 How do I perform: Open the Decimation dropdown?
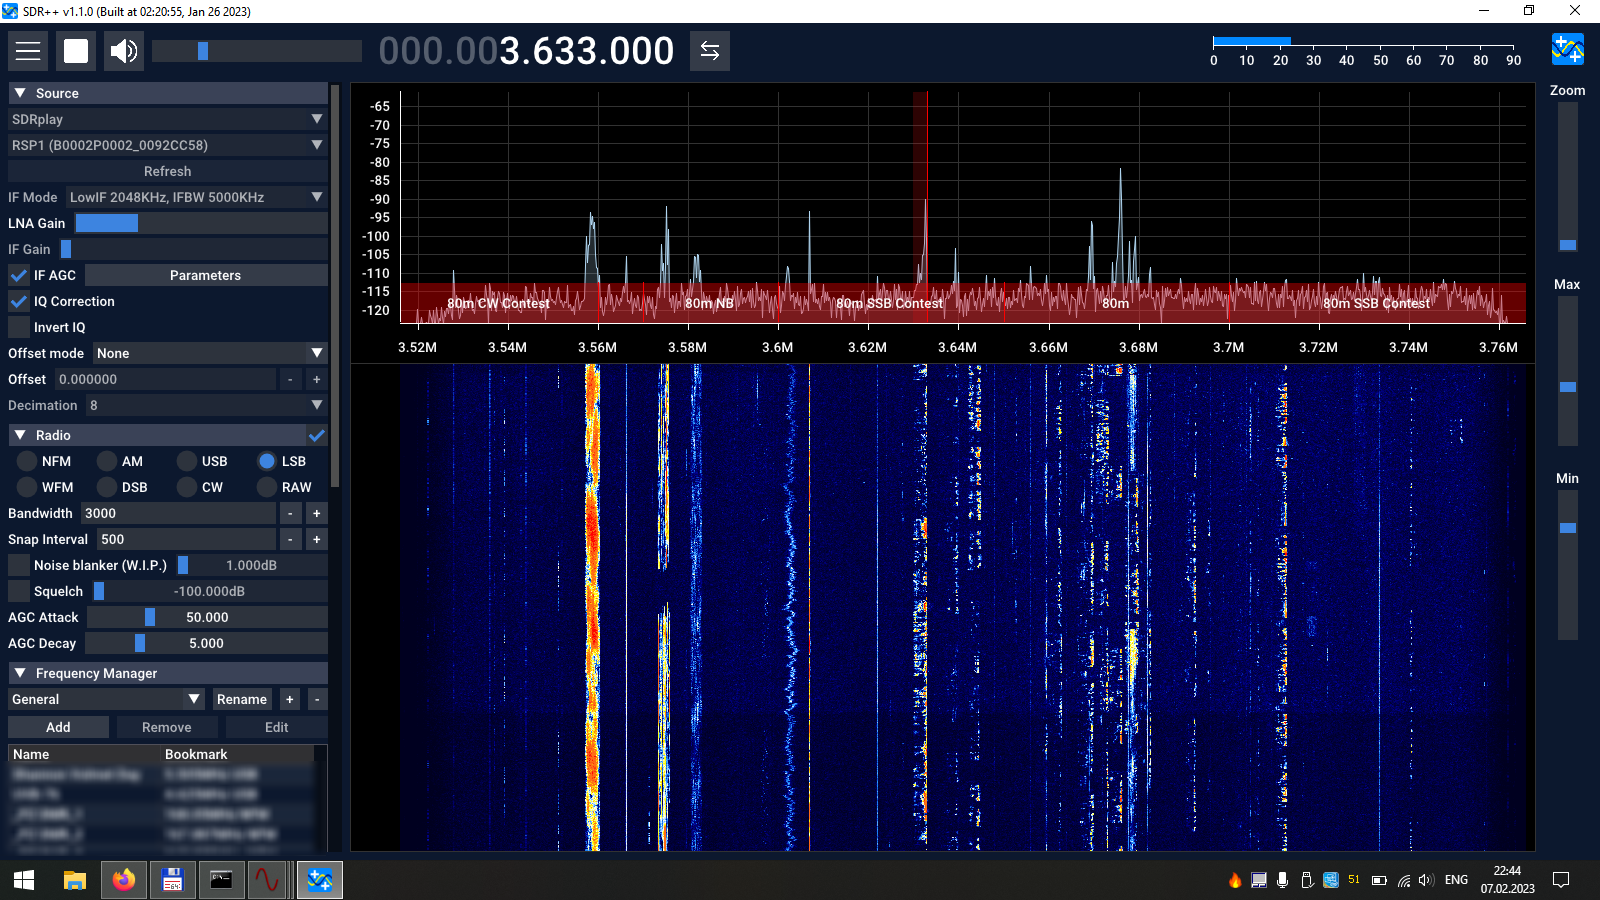(x=207, y=405)
